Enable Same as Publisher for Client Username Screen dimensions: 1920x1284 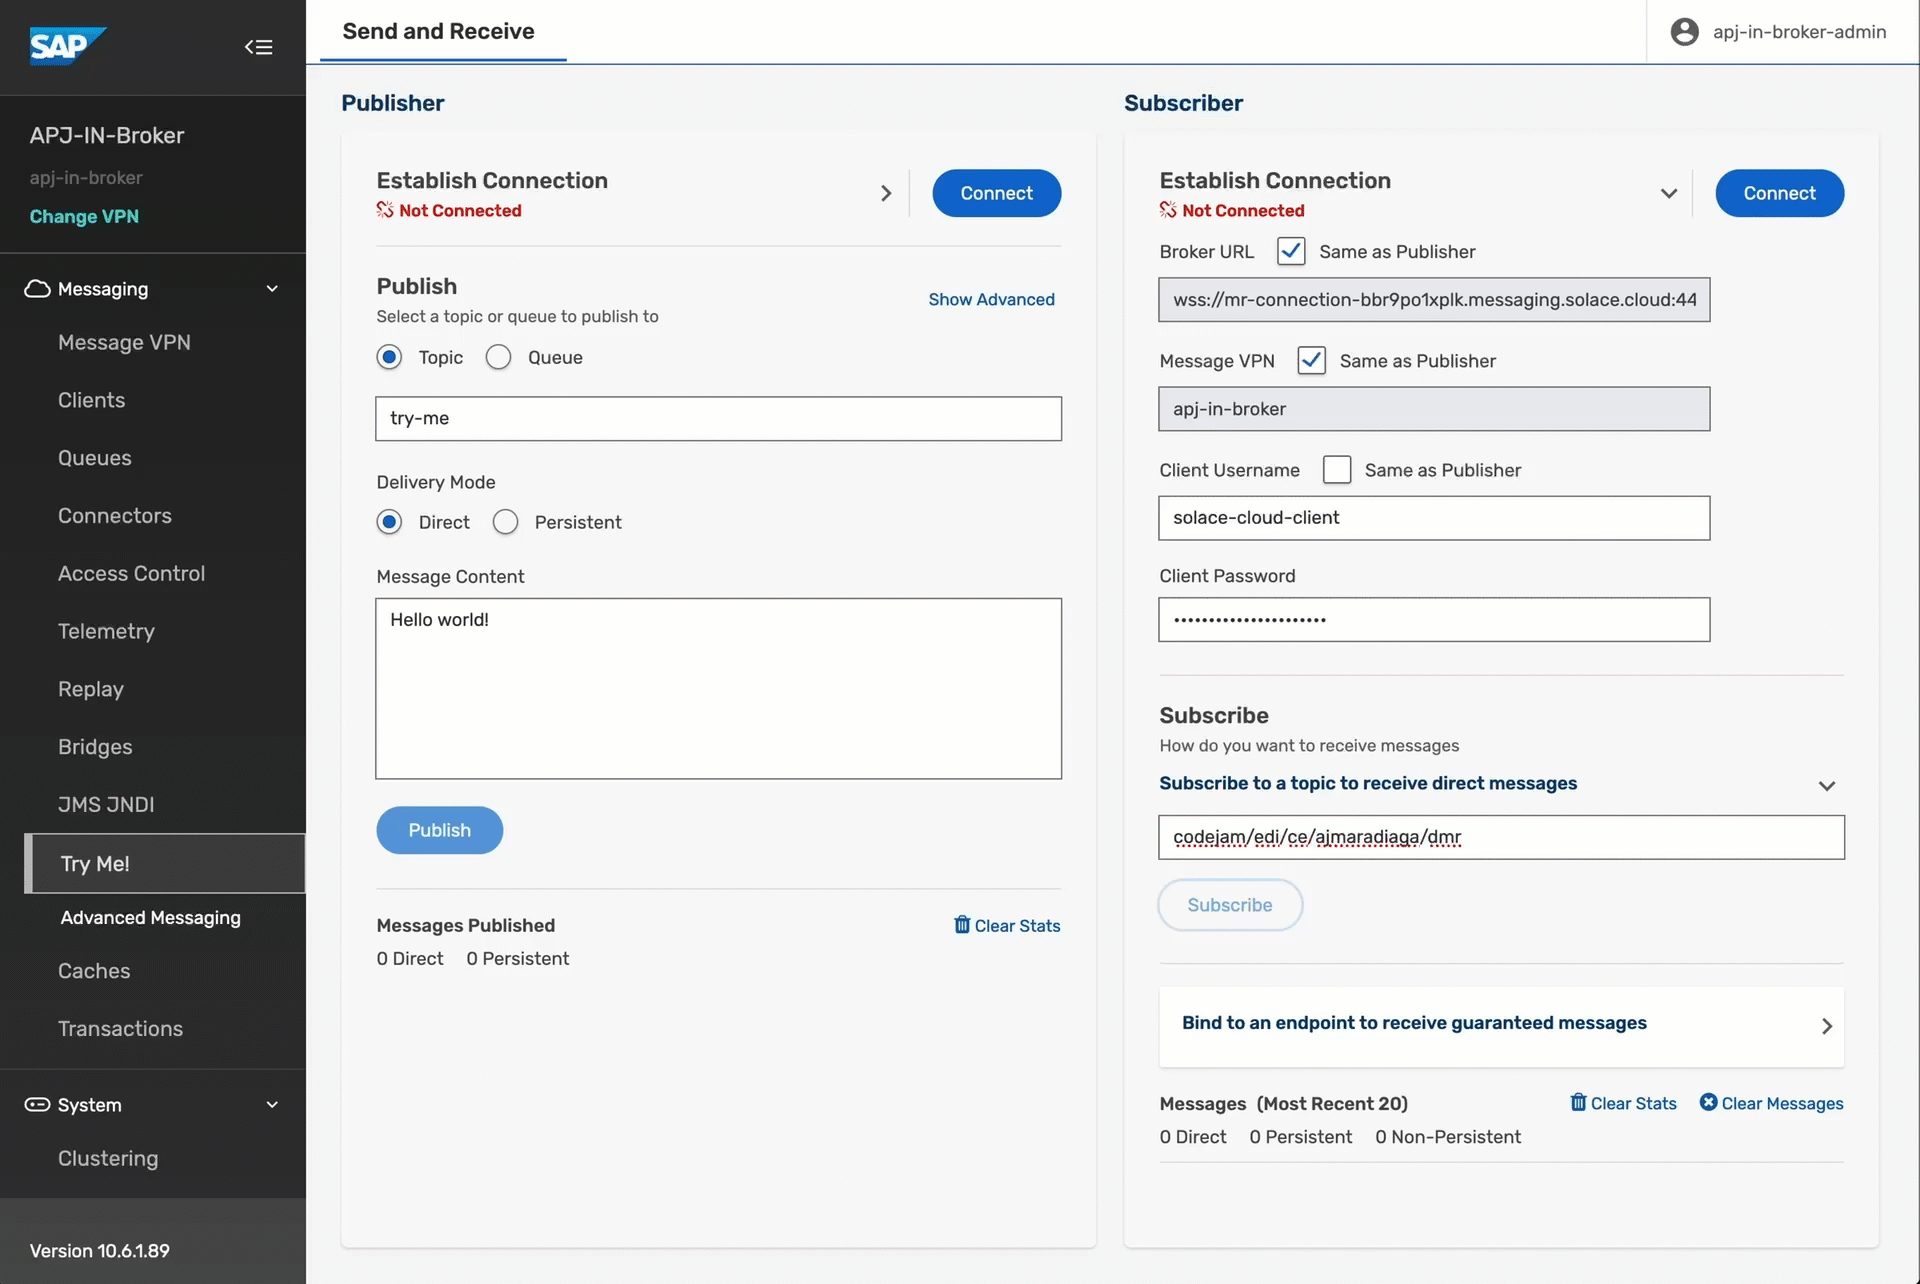pyautogui.click(x=1335, y=469)
